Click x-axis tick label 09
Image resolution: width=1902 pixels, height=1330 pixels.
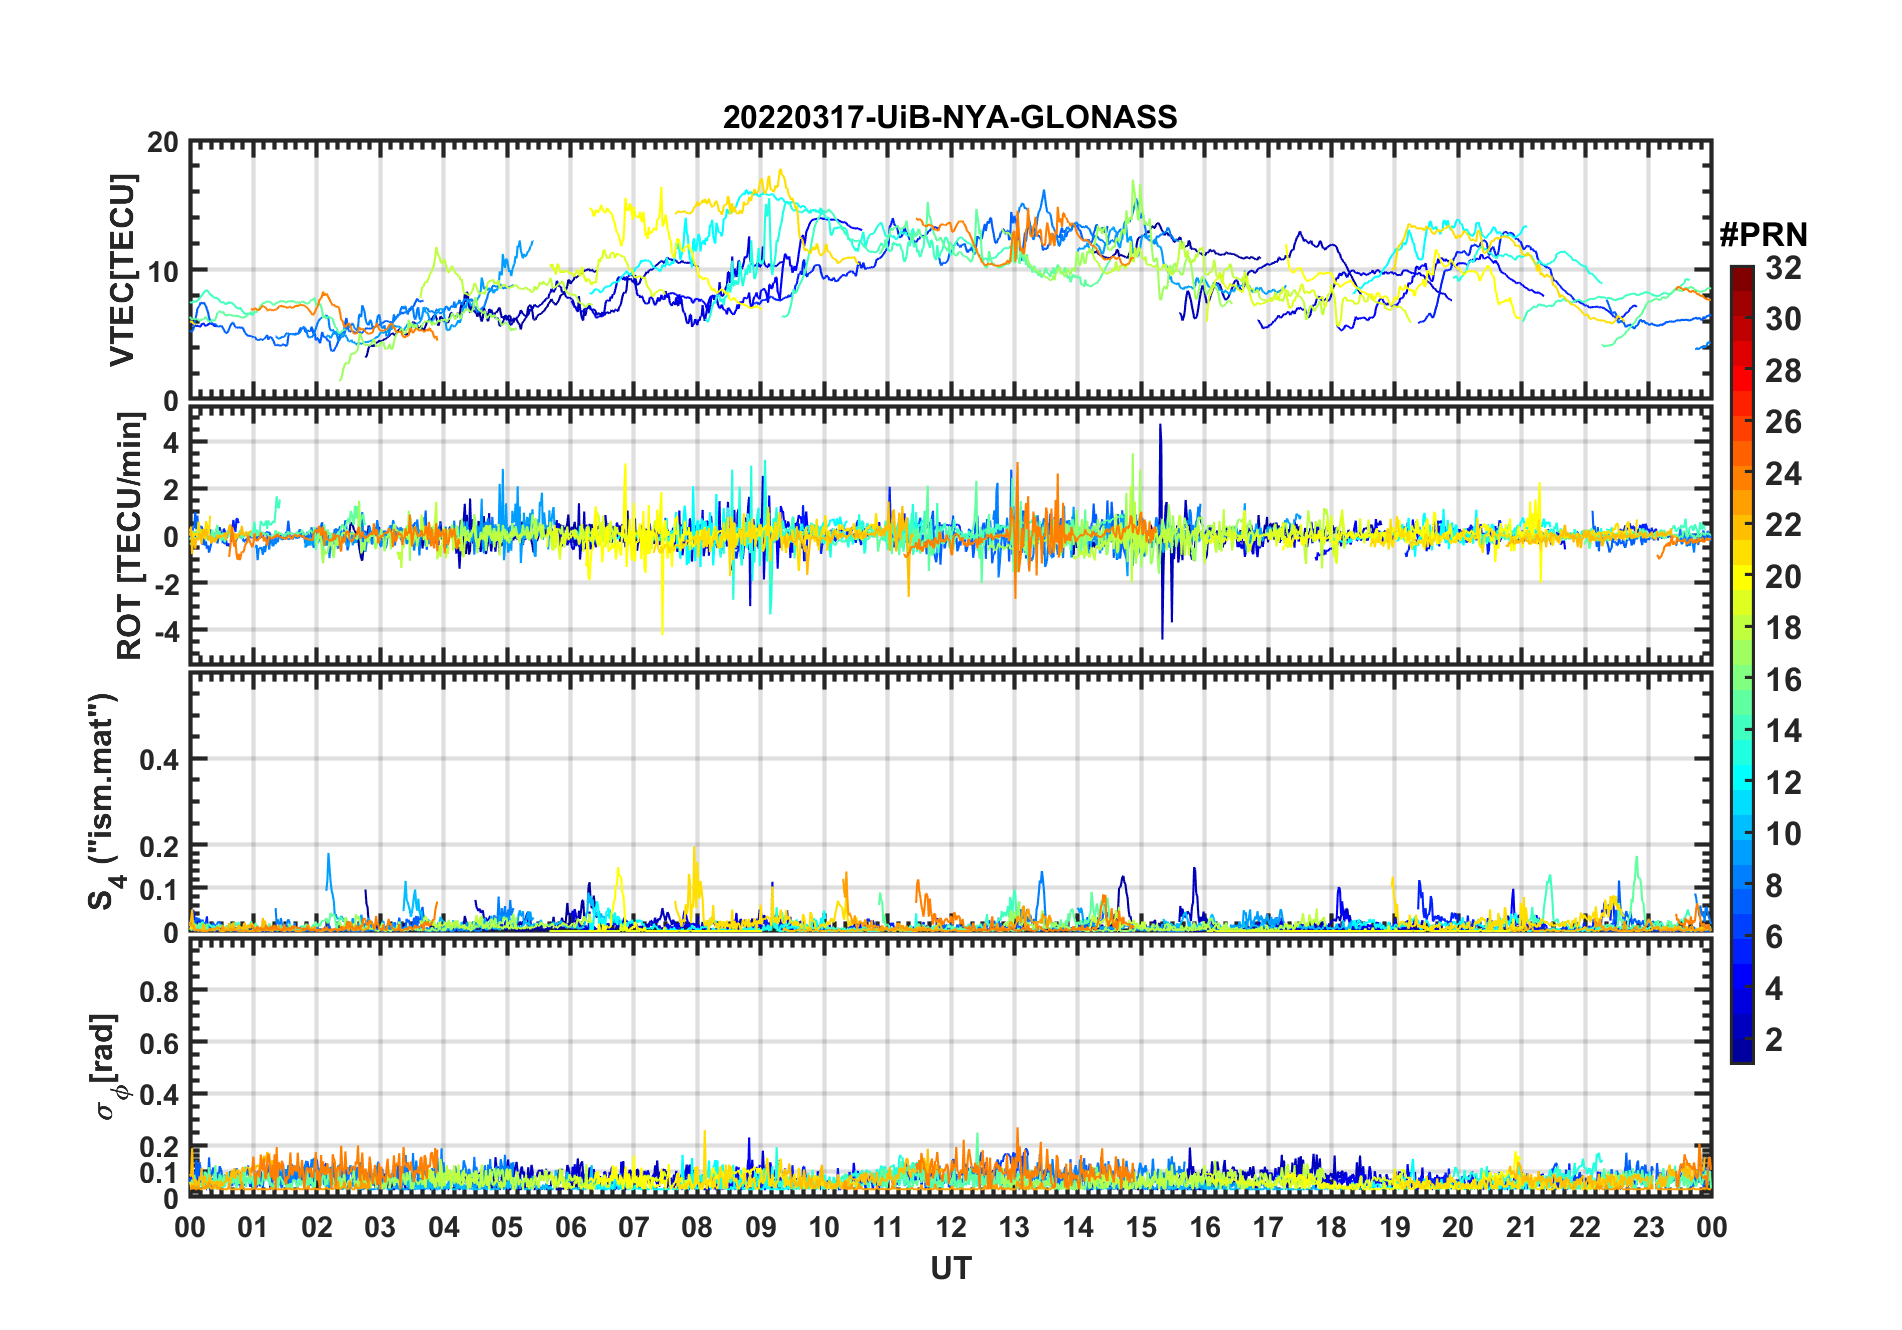(760, 1227)
